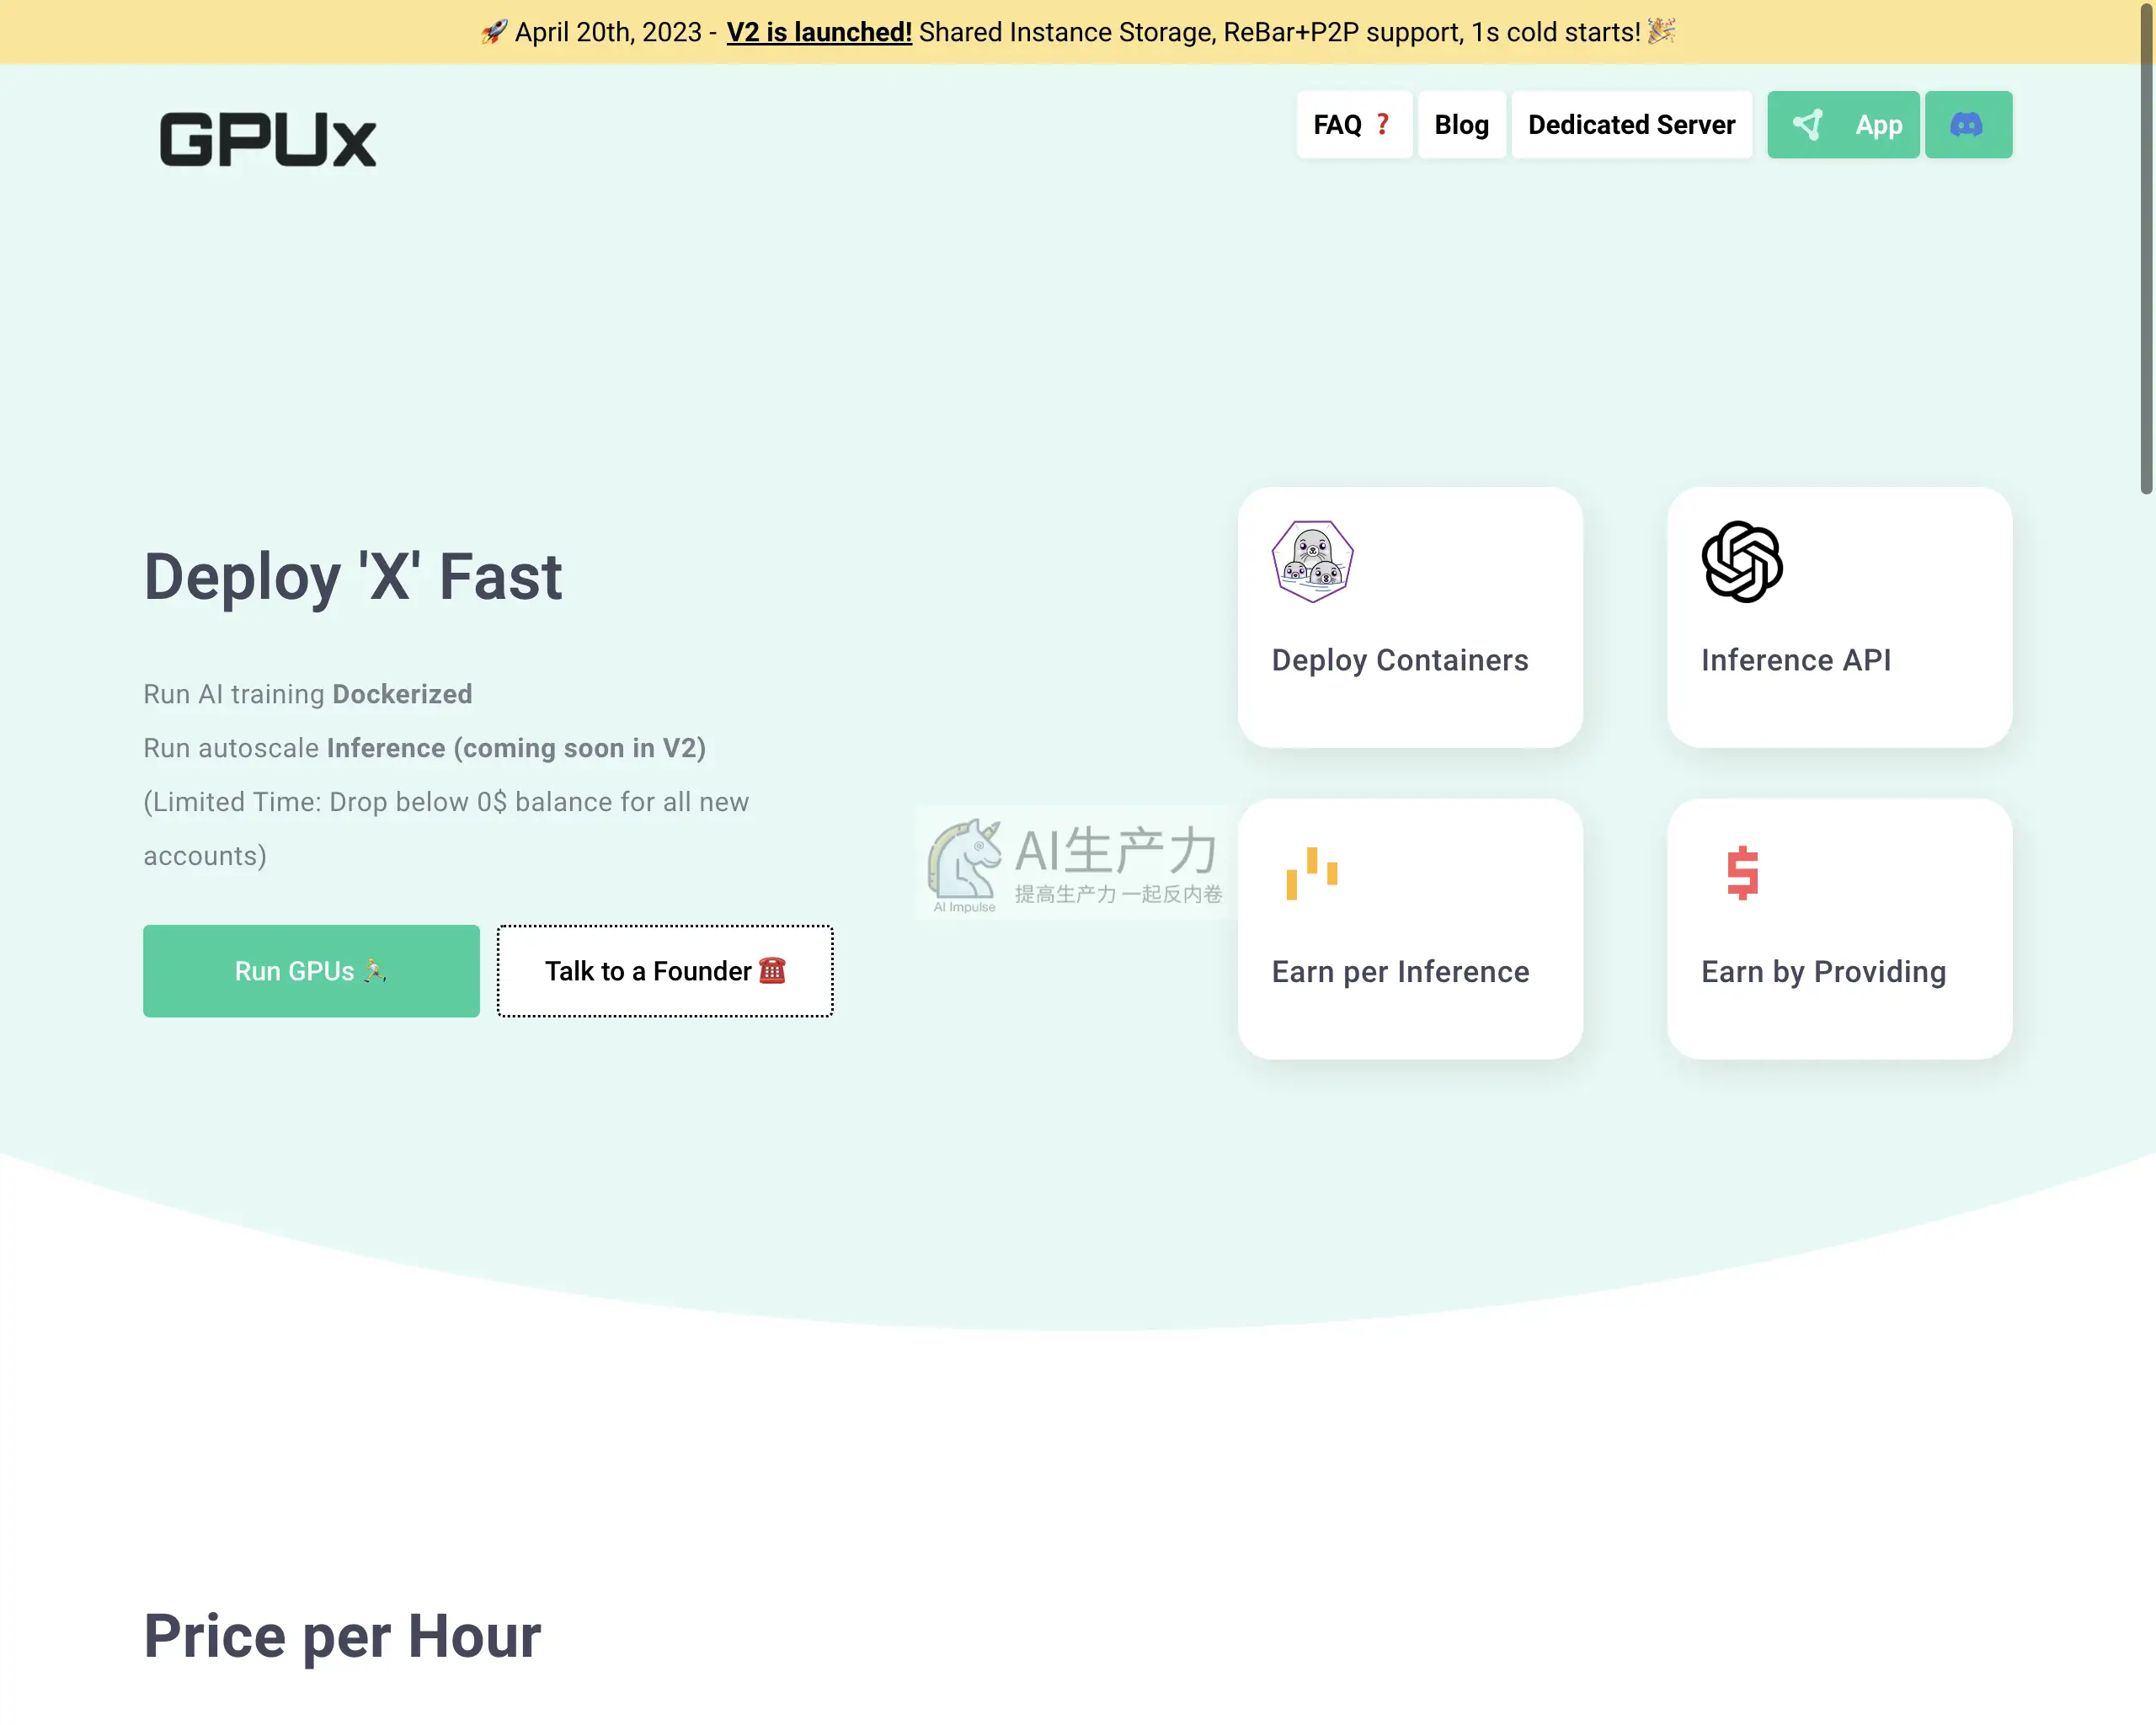The width and height of the screenshot is (2156, 1725).
Task: Click the 'Price per Hour' heading
Action: [342, 1637]
